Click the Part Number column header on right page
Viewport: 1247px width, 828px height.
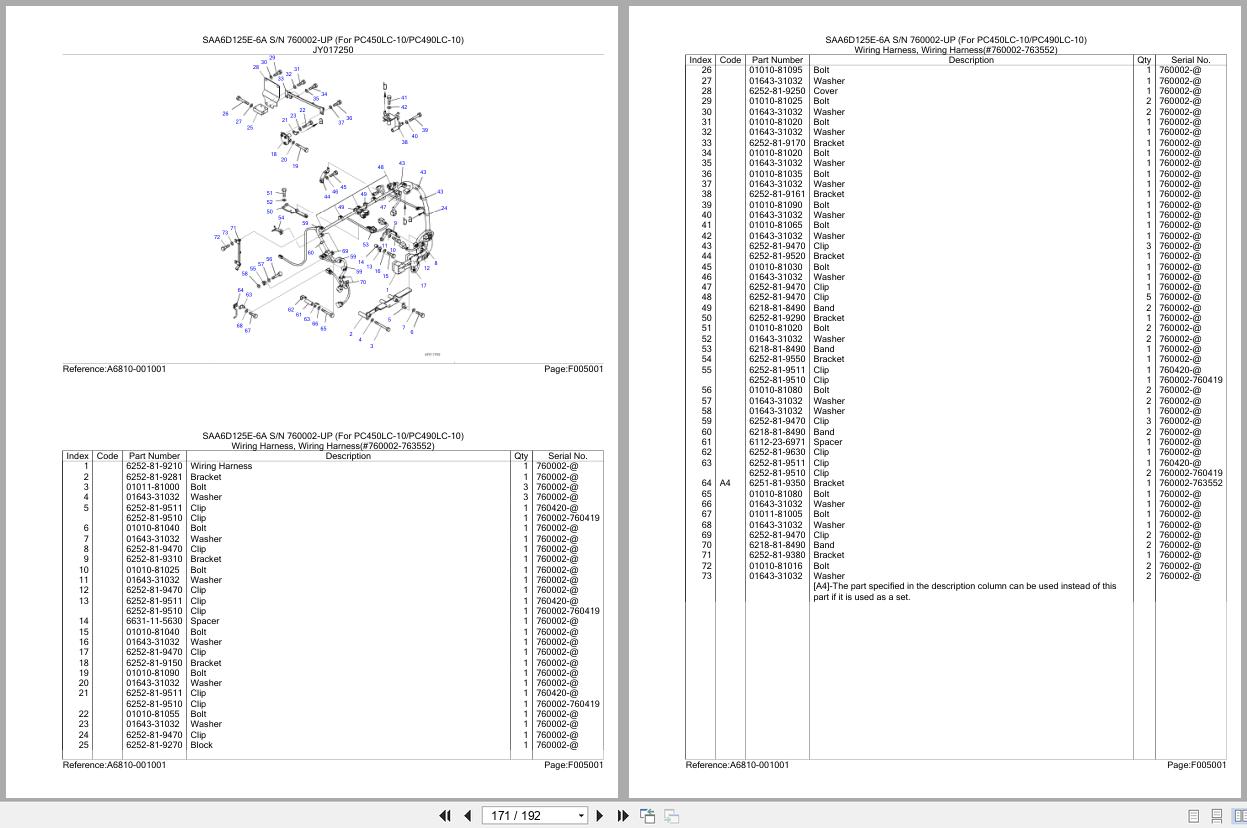click(x=777, y=60)
